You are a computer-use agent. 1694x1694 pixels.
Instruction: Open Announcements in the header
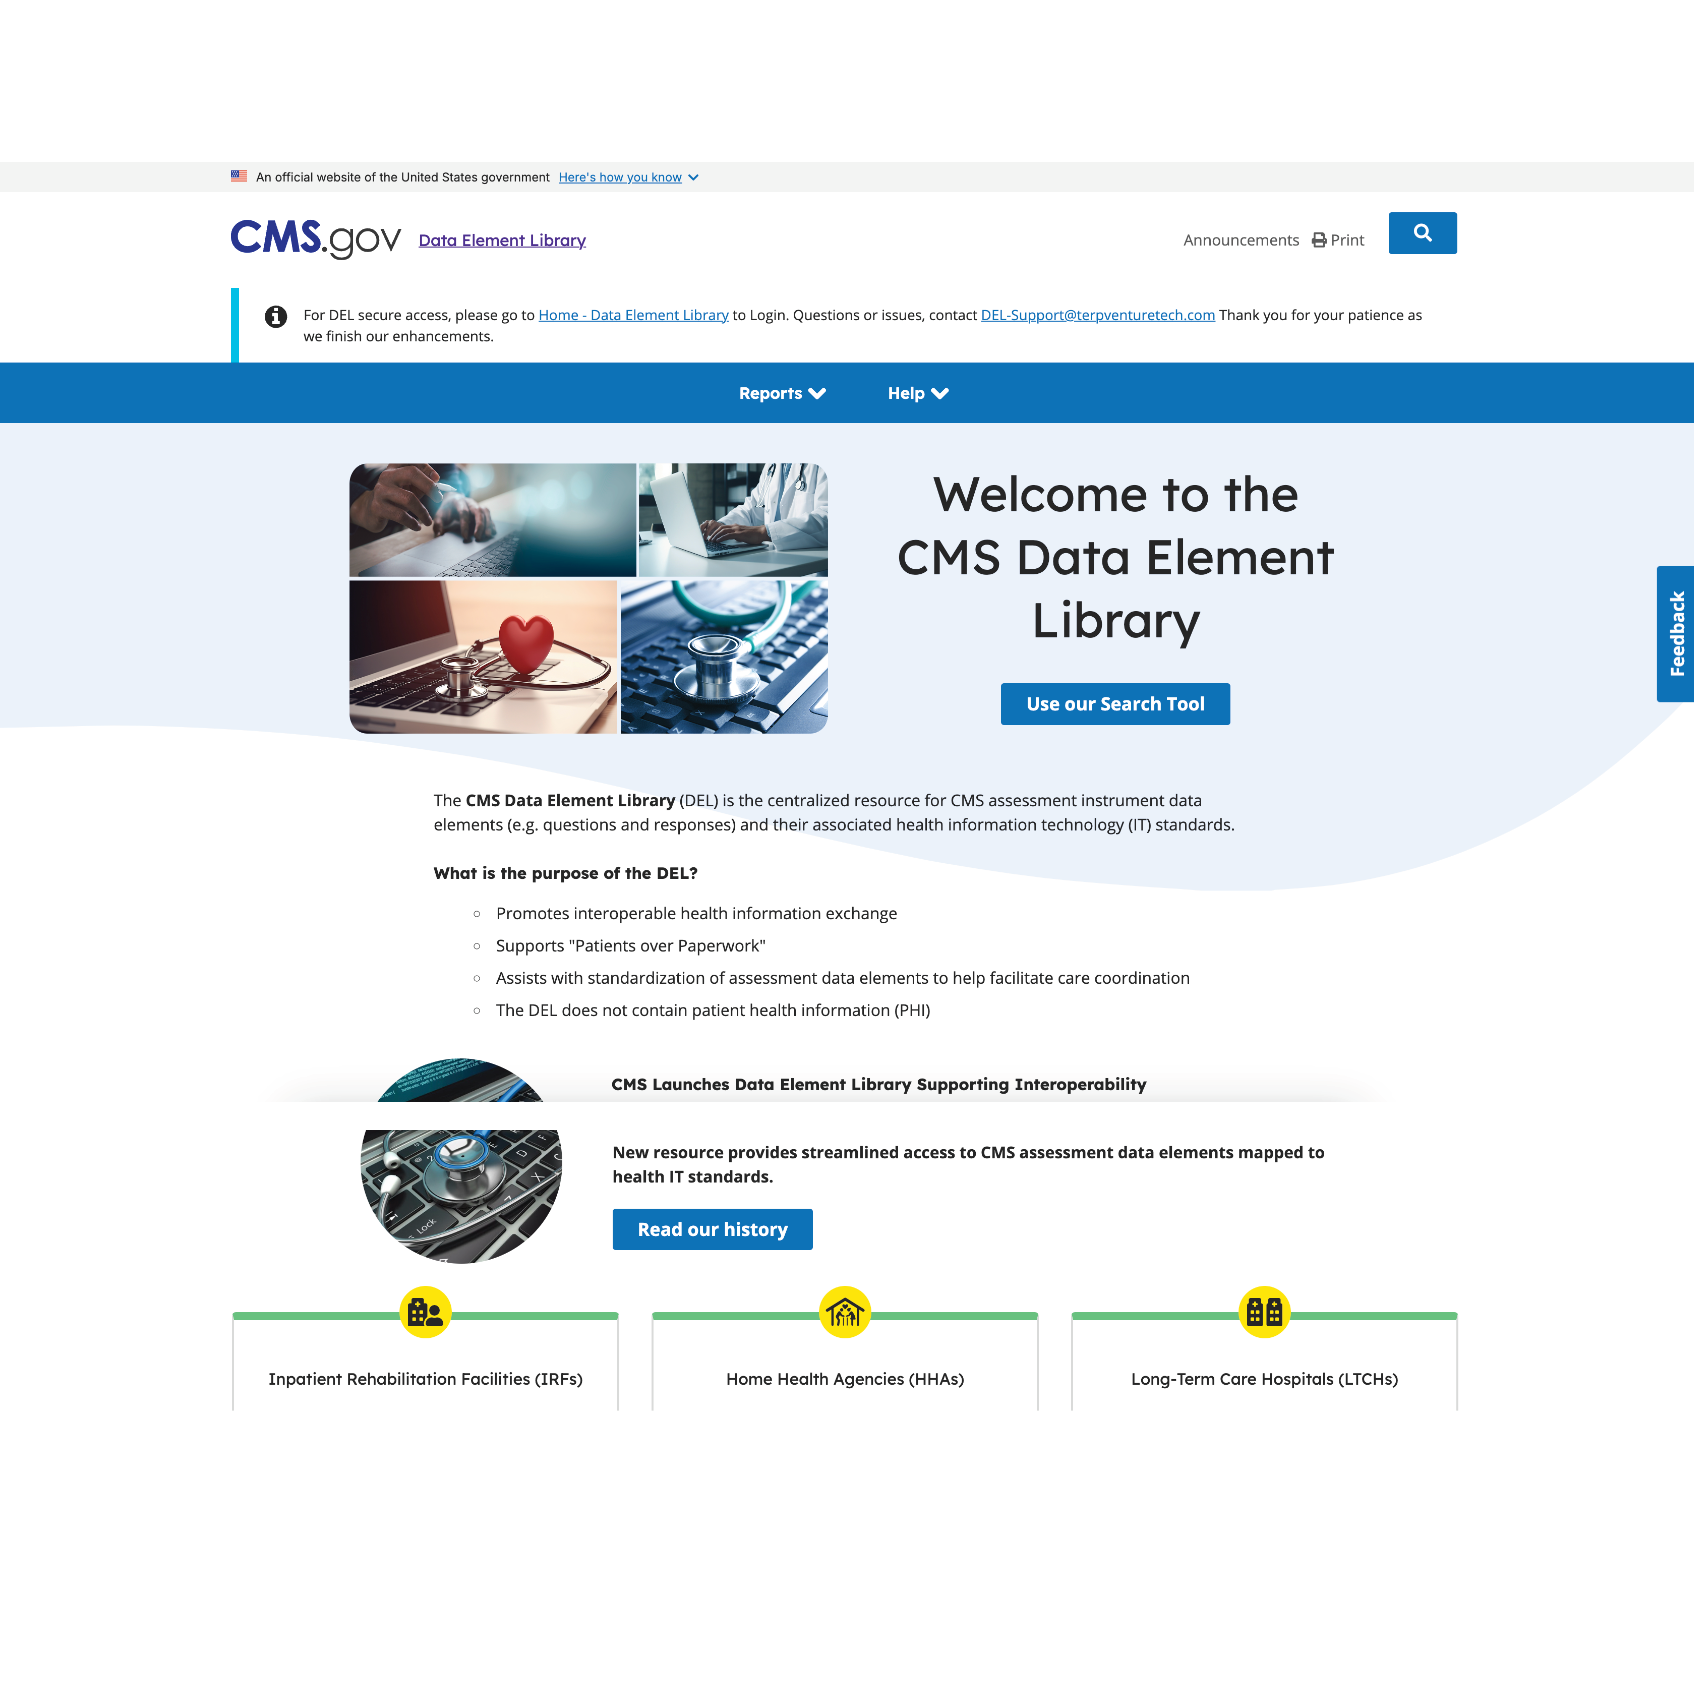[1241, 240]
